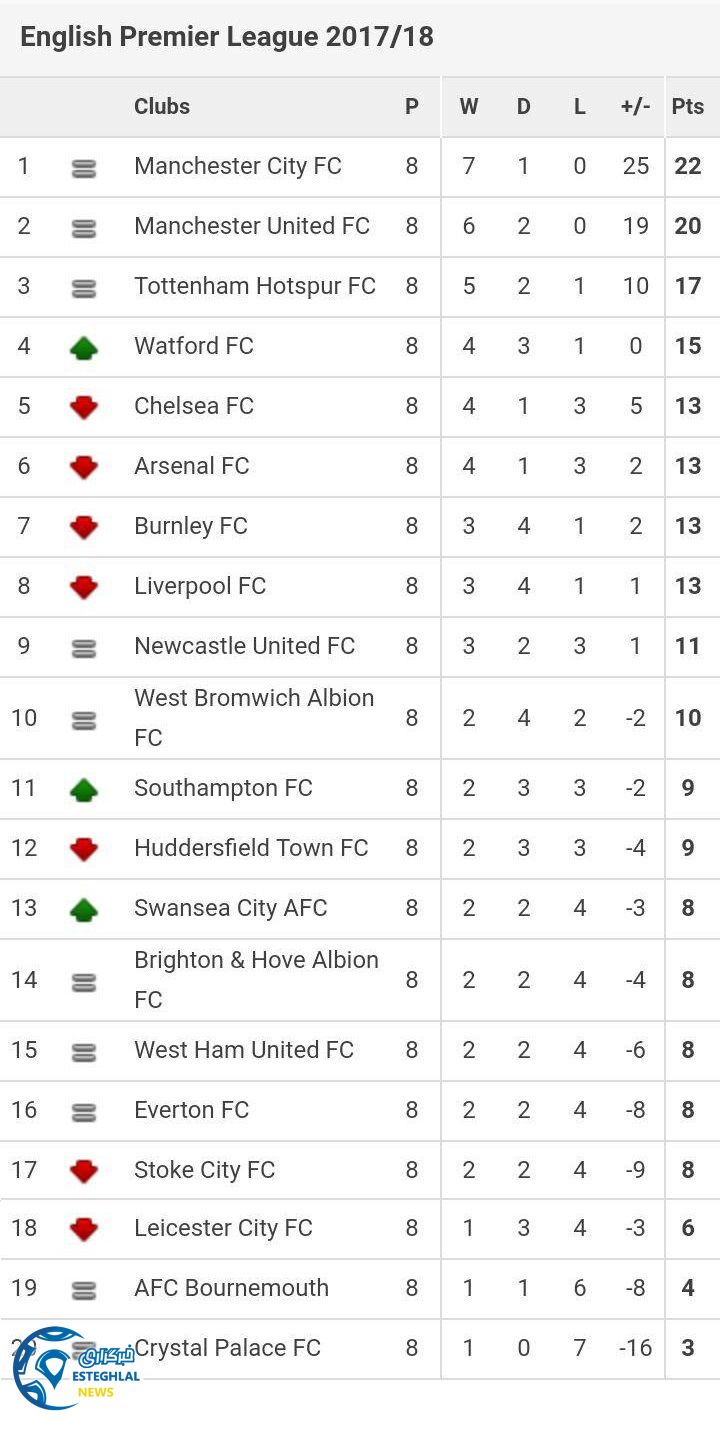Image resolution: width=720 pixels, height=1432 pixels.
Task: Click the Esteghlal News logo
Action: [75, 1368]
